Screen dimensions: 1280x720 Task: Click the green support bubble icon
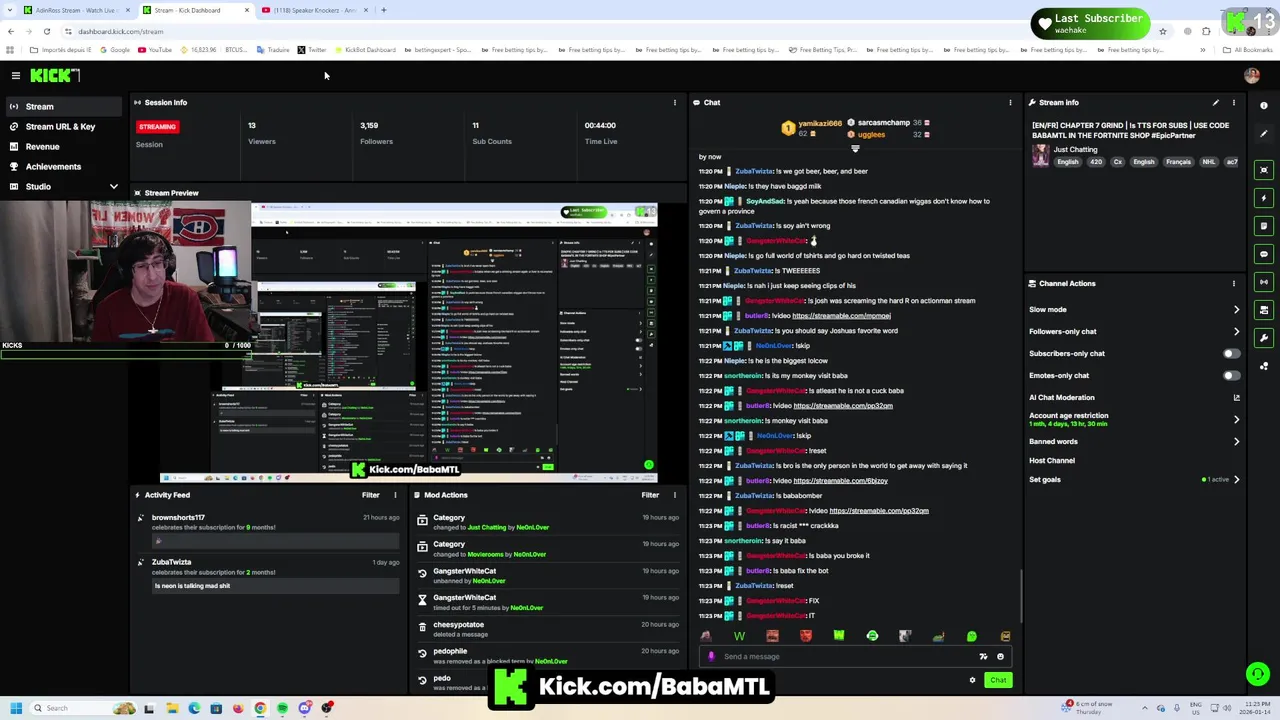pos(1257,674)
